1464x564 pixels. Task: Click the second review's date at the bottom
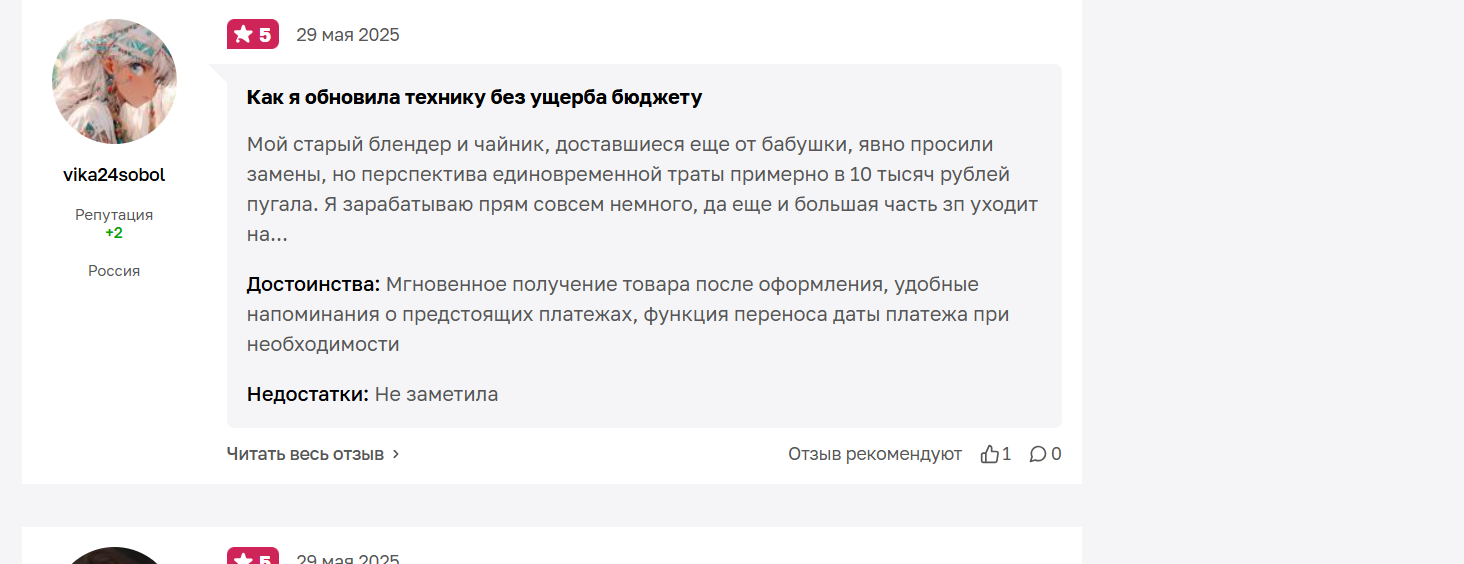pyautogui.click(x=347, y=558)
